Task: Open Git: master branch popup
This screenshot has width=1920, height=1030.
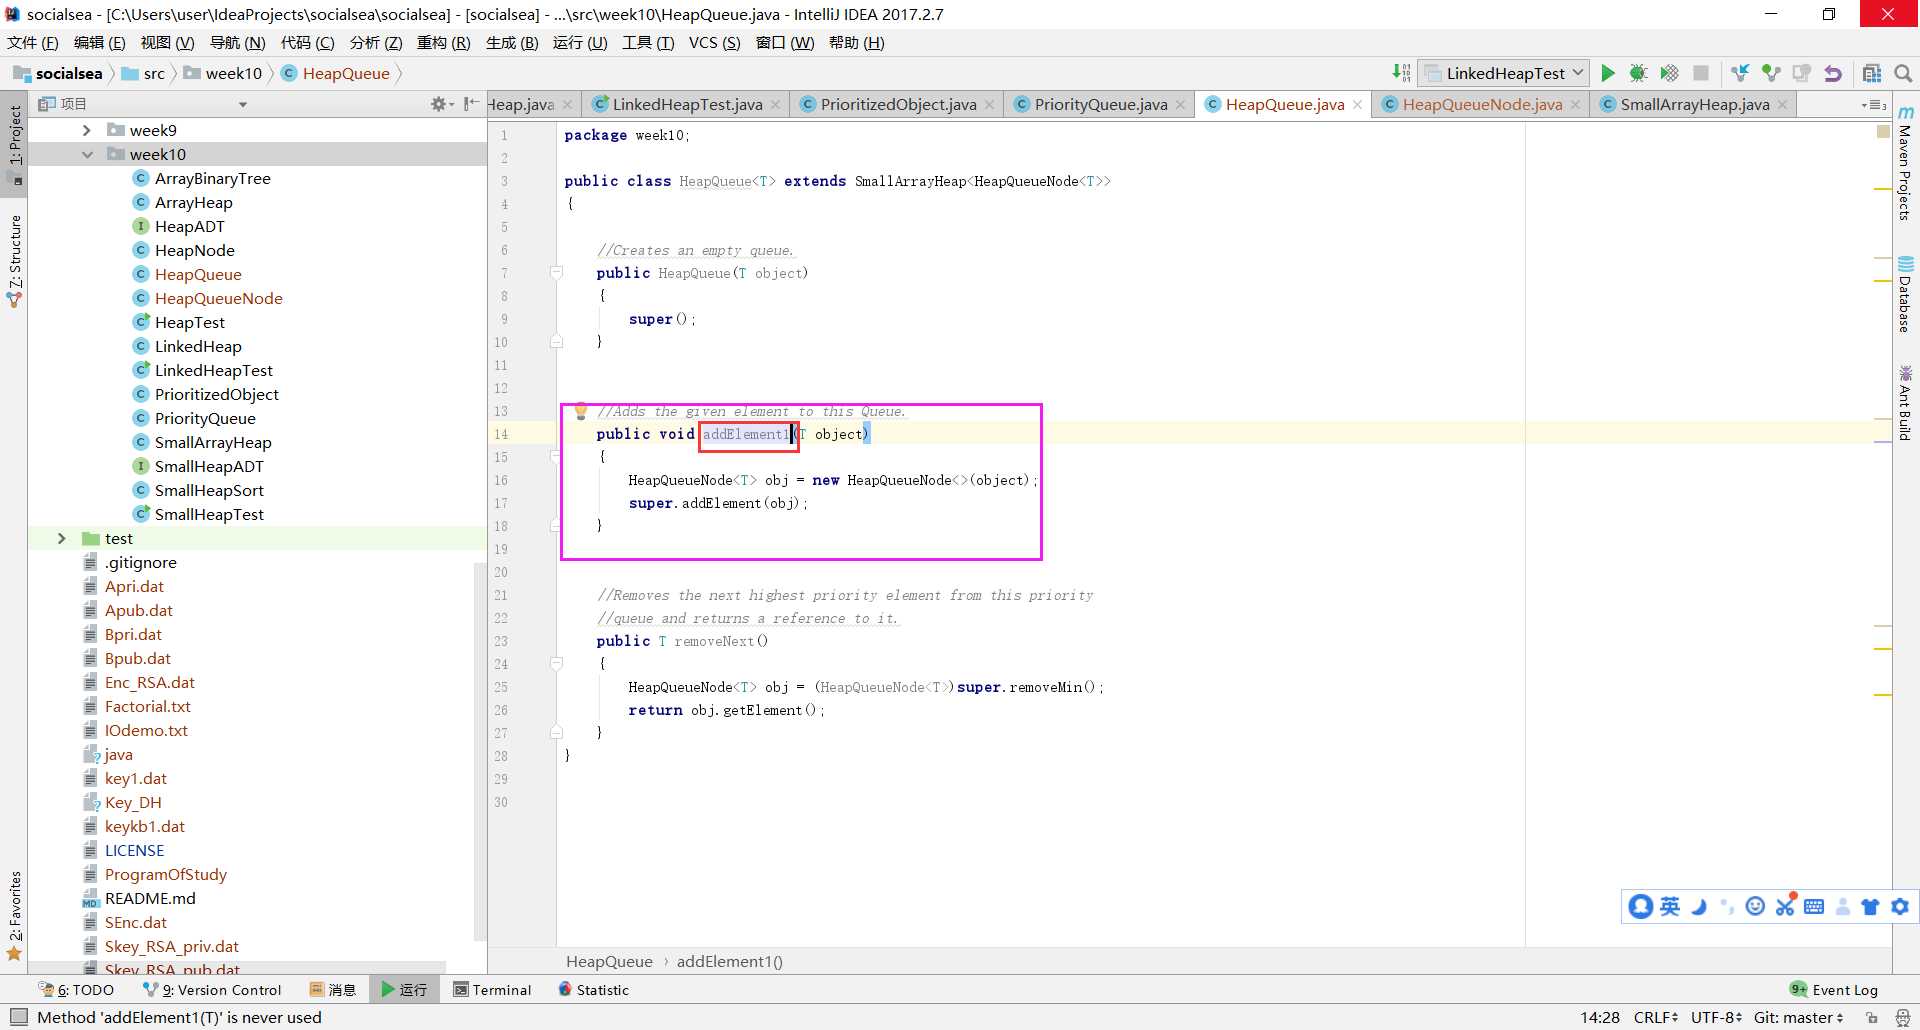Action: coord(1798,1017)
